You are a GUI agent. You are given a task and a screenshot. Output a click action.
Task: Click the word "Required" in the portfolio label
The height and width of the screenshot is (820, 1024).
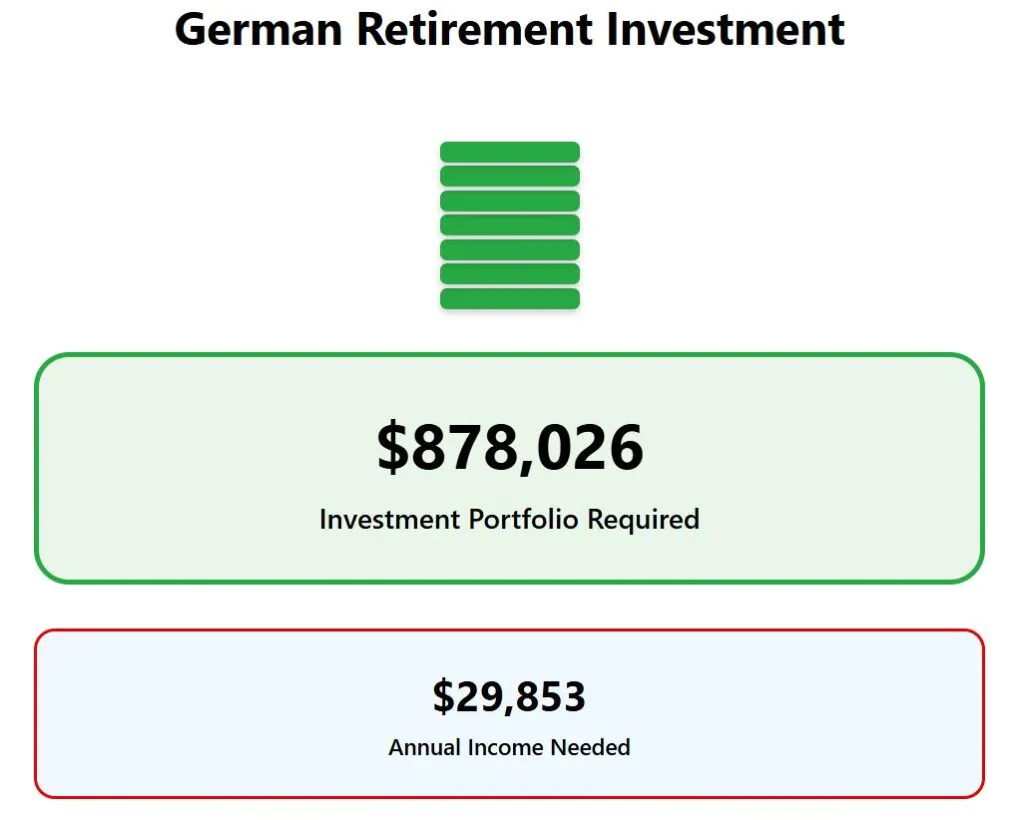click(643, 520)
